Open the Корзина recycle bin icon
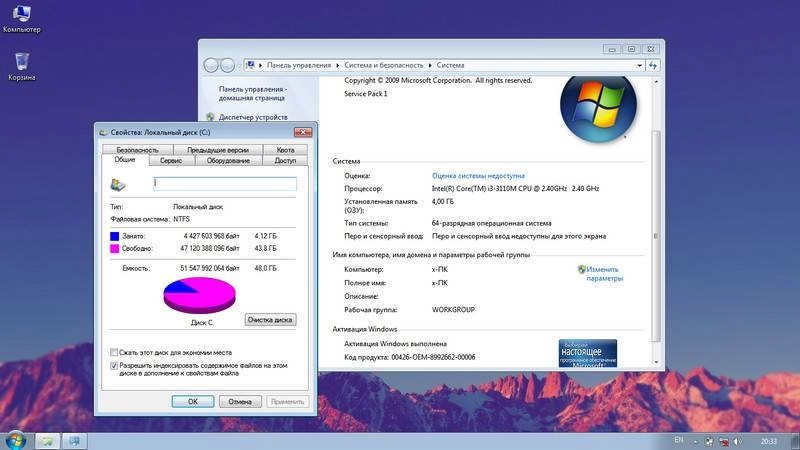The image size is (800, 450). pyautogui.click(x=21, y=66)
